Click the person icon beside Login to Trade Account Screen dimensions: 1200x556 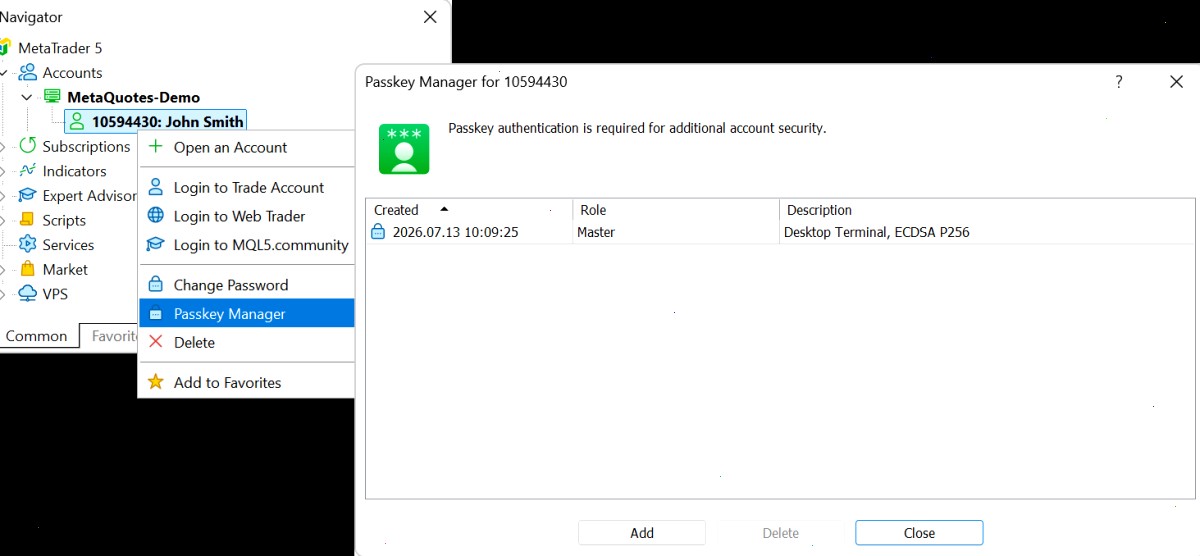(x=155, y=187)
